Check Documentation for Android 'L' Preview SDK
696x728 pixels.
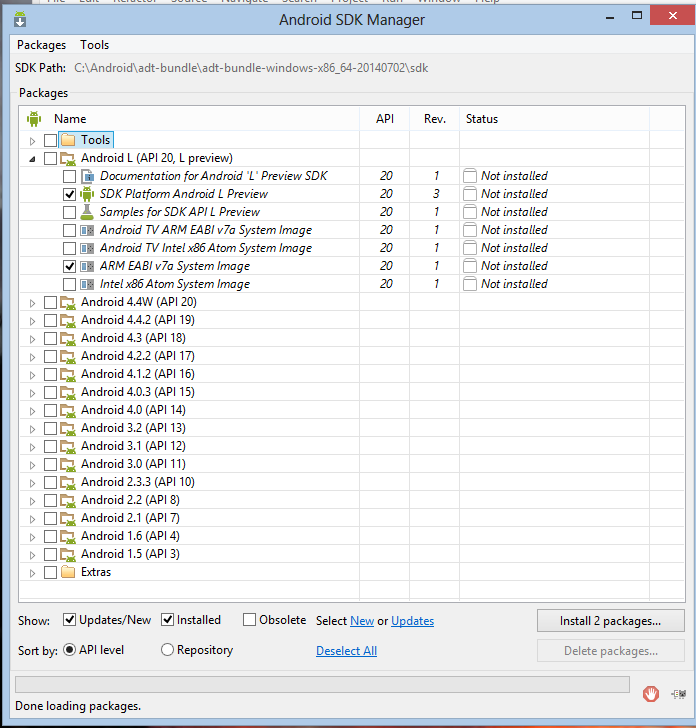pos(69,176)
